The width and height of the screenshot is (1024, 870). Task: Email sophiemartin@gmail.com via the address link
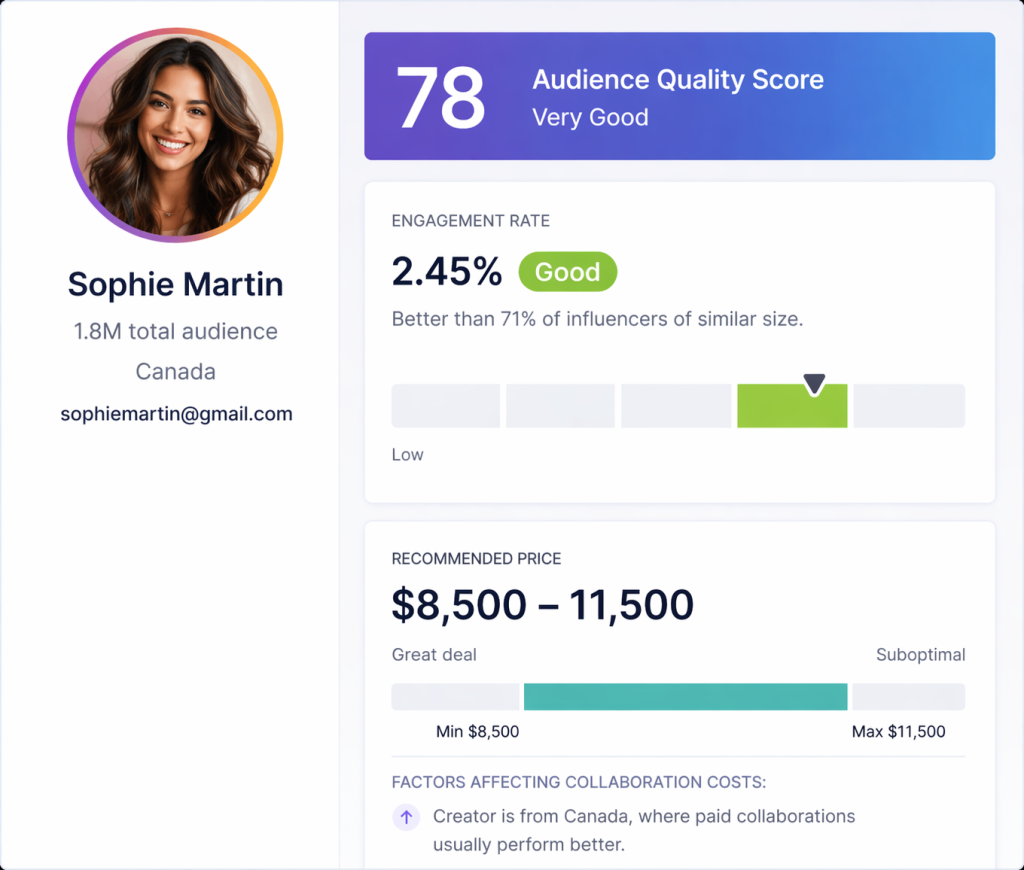(175, 413)
